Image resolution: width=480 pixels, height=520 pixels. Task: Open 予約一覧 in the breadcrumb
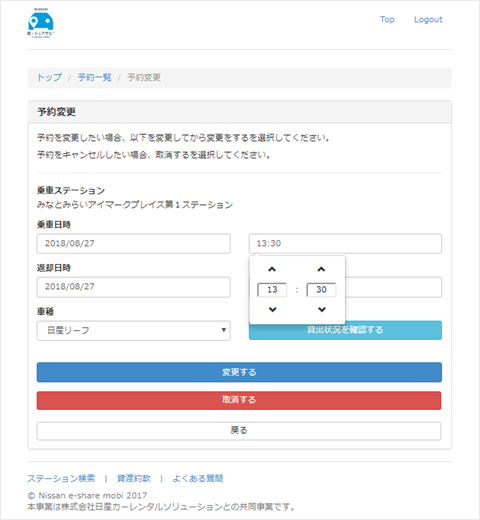[95, 77]
